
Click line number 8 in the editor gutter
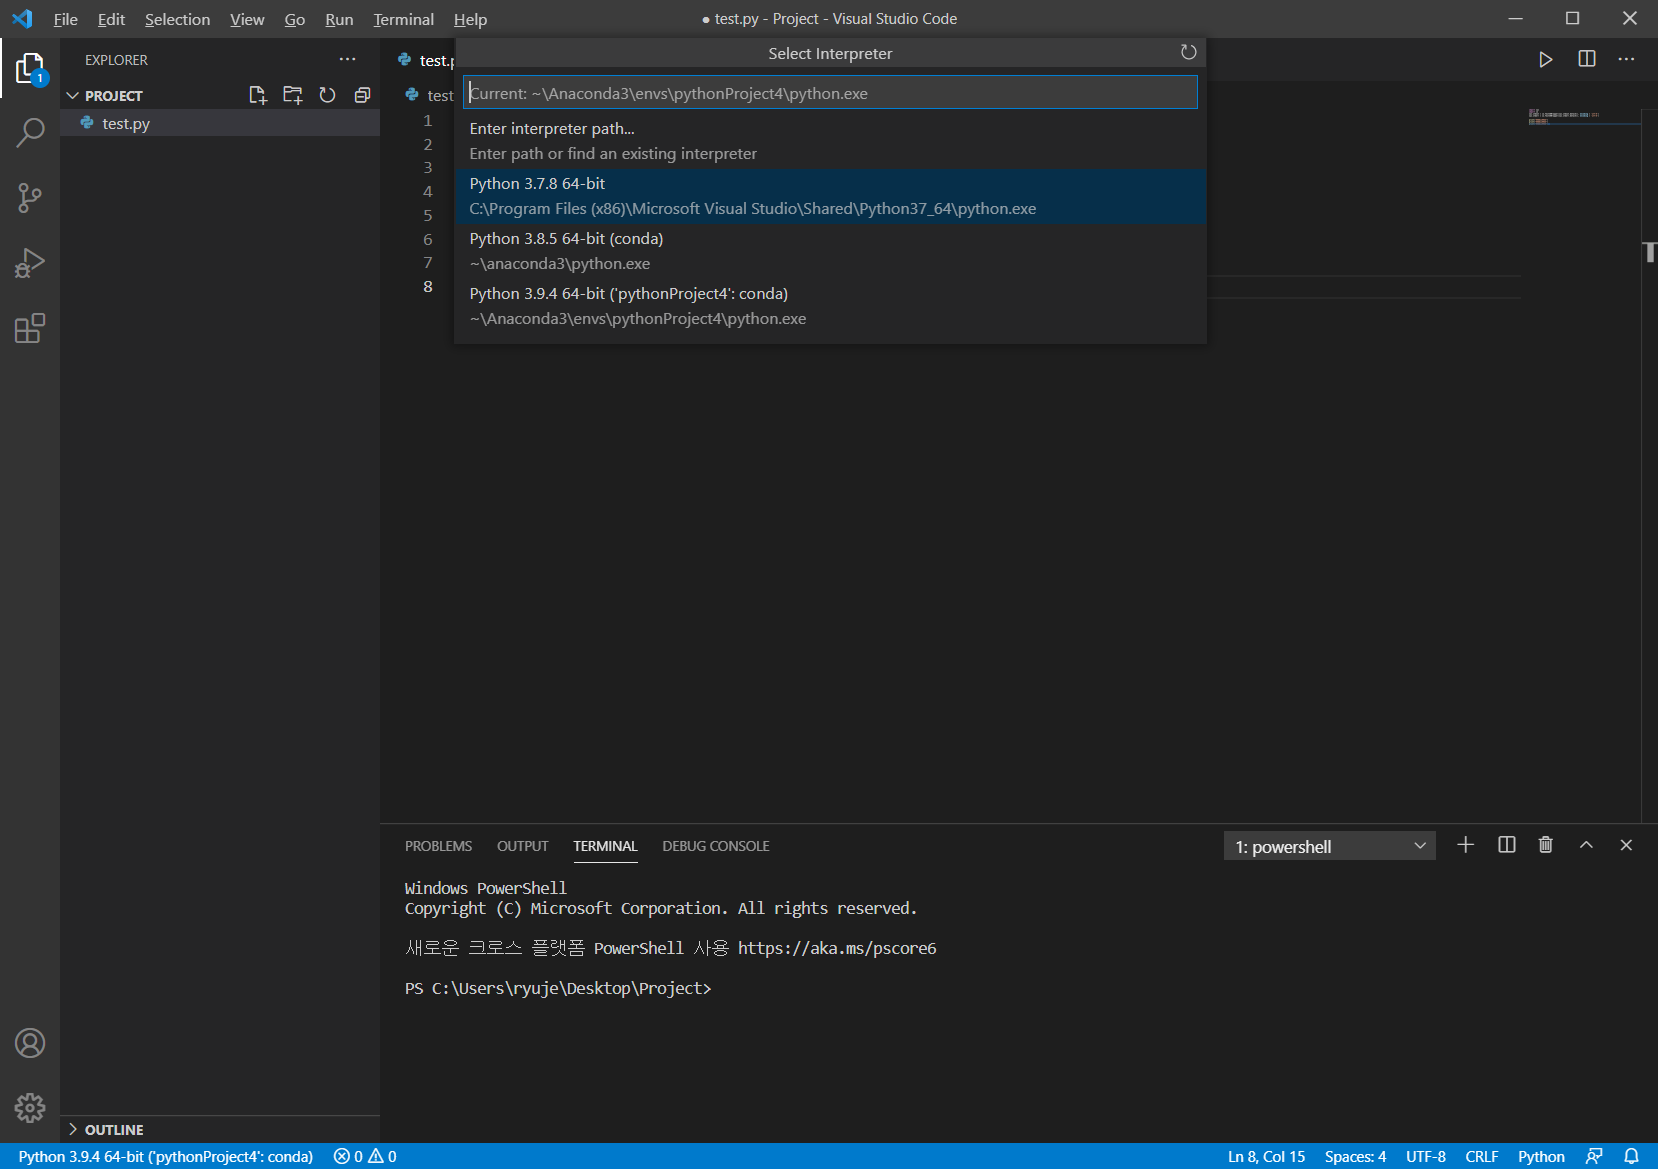click(428, 286)
